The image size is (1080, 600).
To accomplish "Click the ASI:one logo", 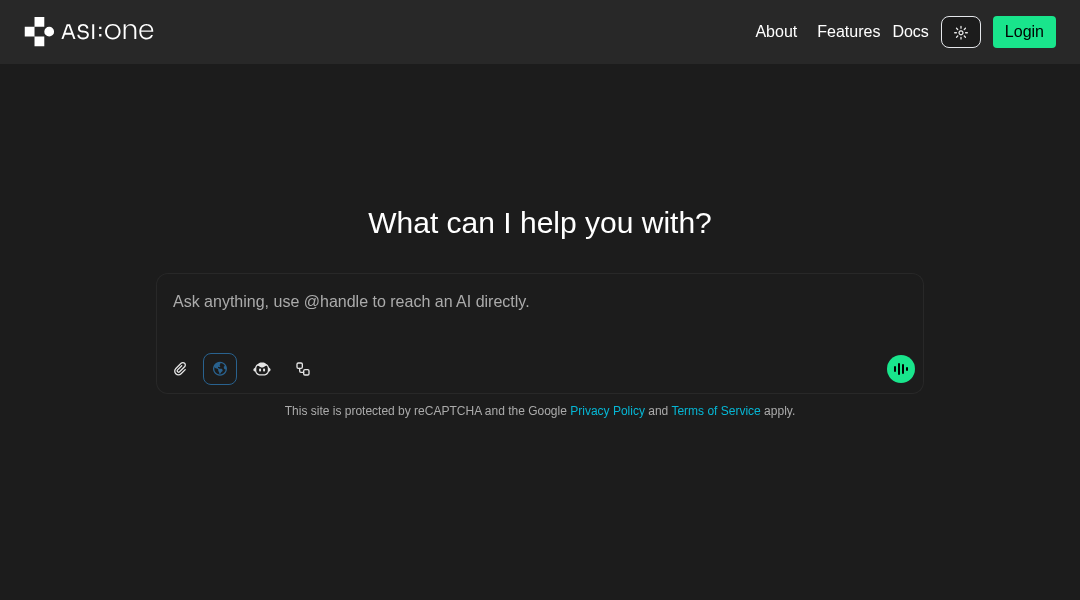I will tap(88, 31).
